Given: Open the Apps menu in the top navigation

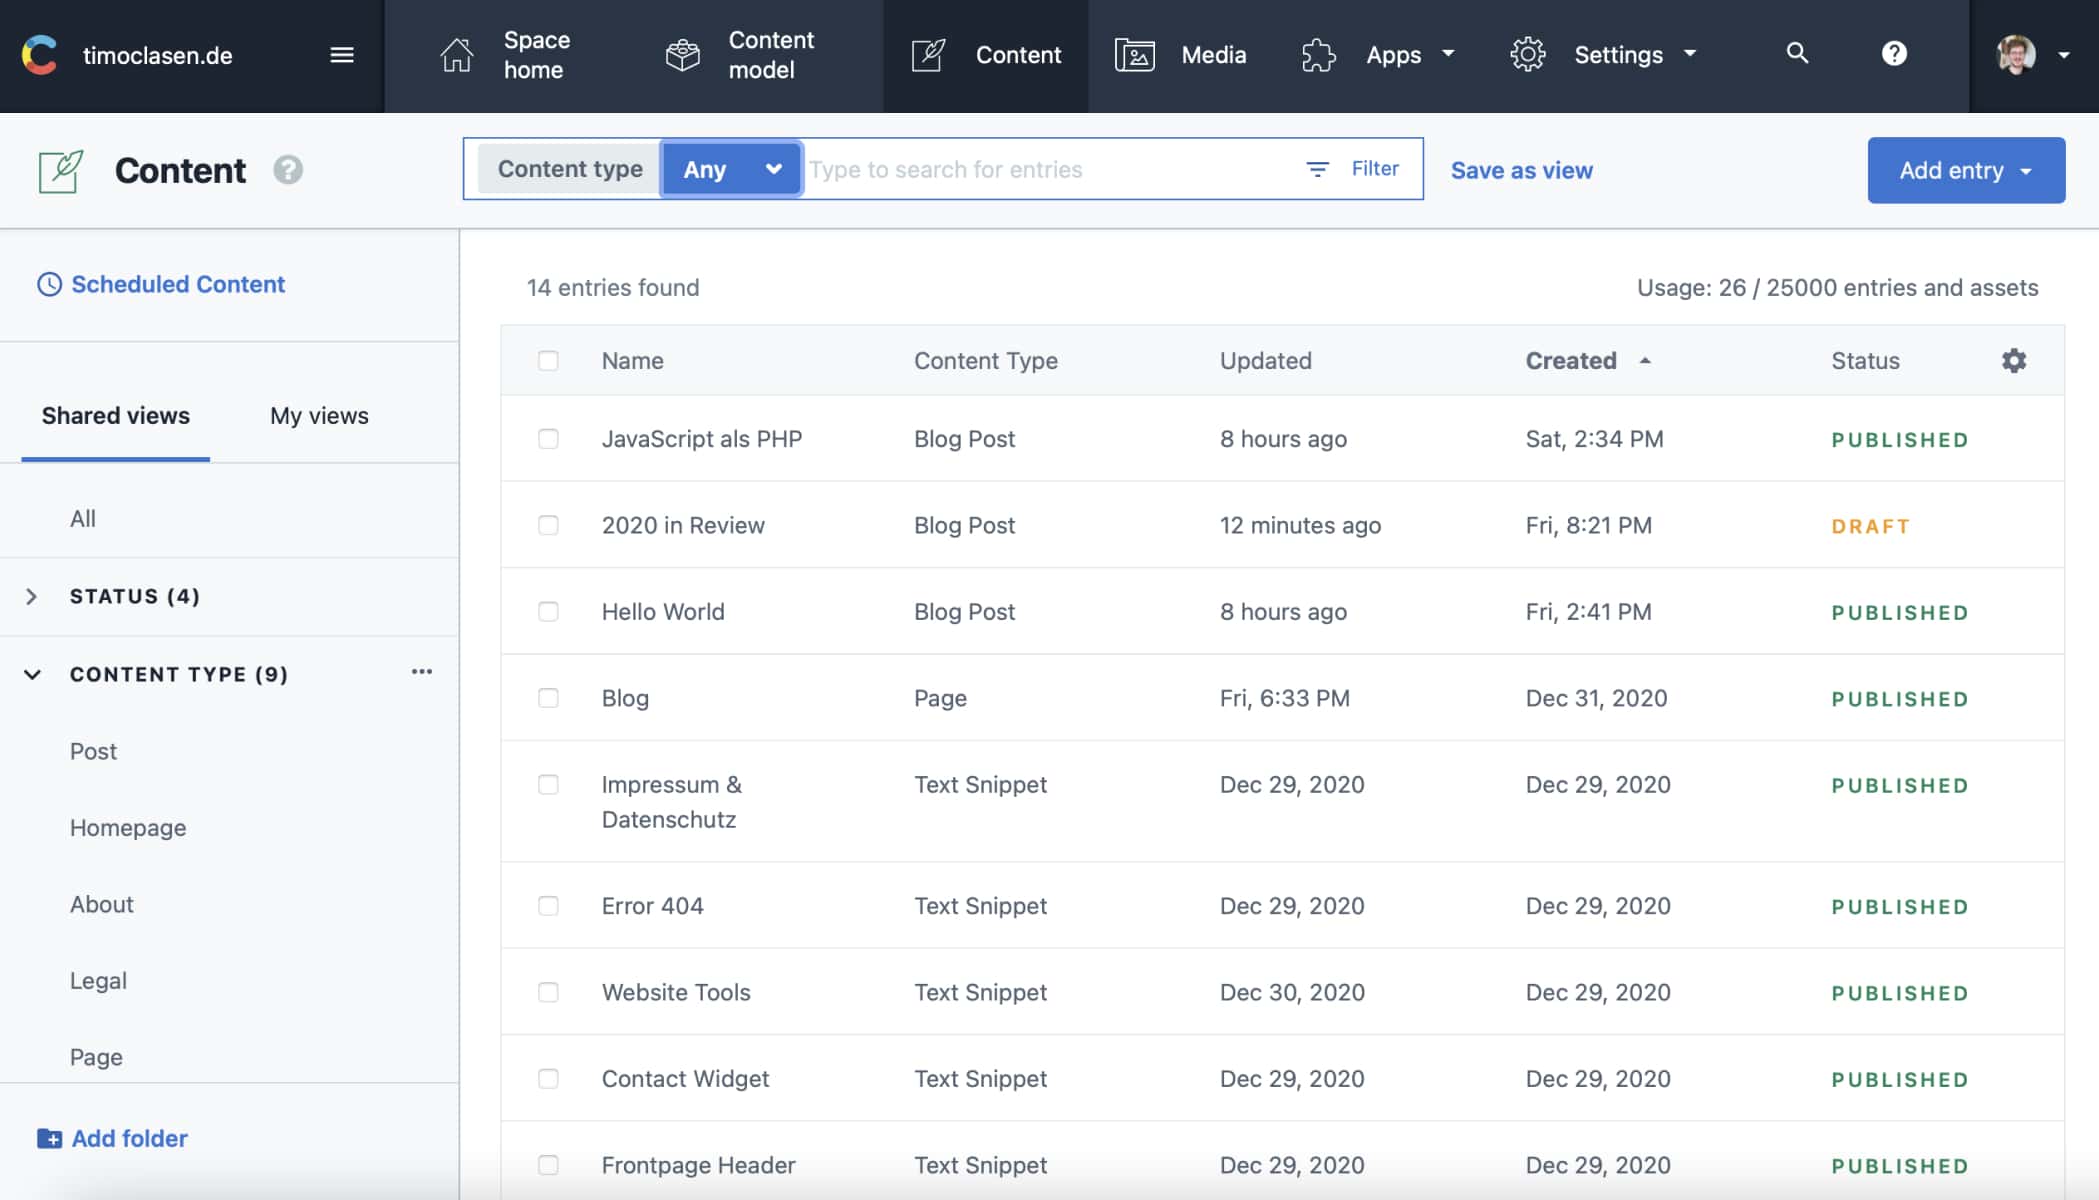Looking at the screenshot, I should [1379, 55].
